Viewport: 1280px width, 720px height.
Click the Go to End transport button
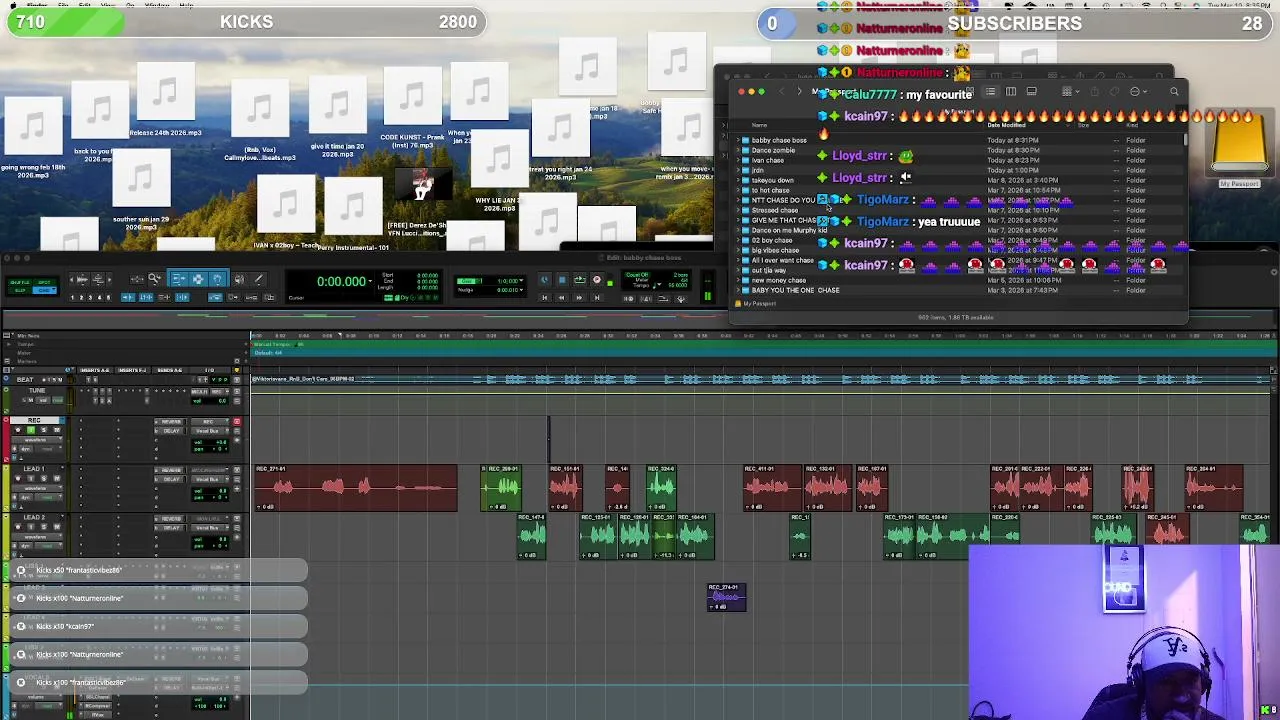597,297
